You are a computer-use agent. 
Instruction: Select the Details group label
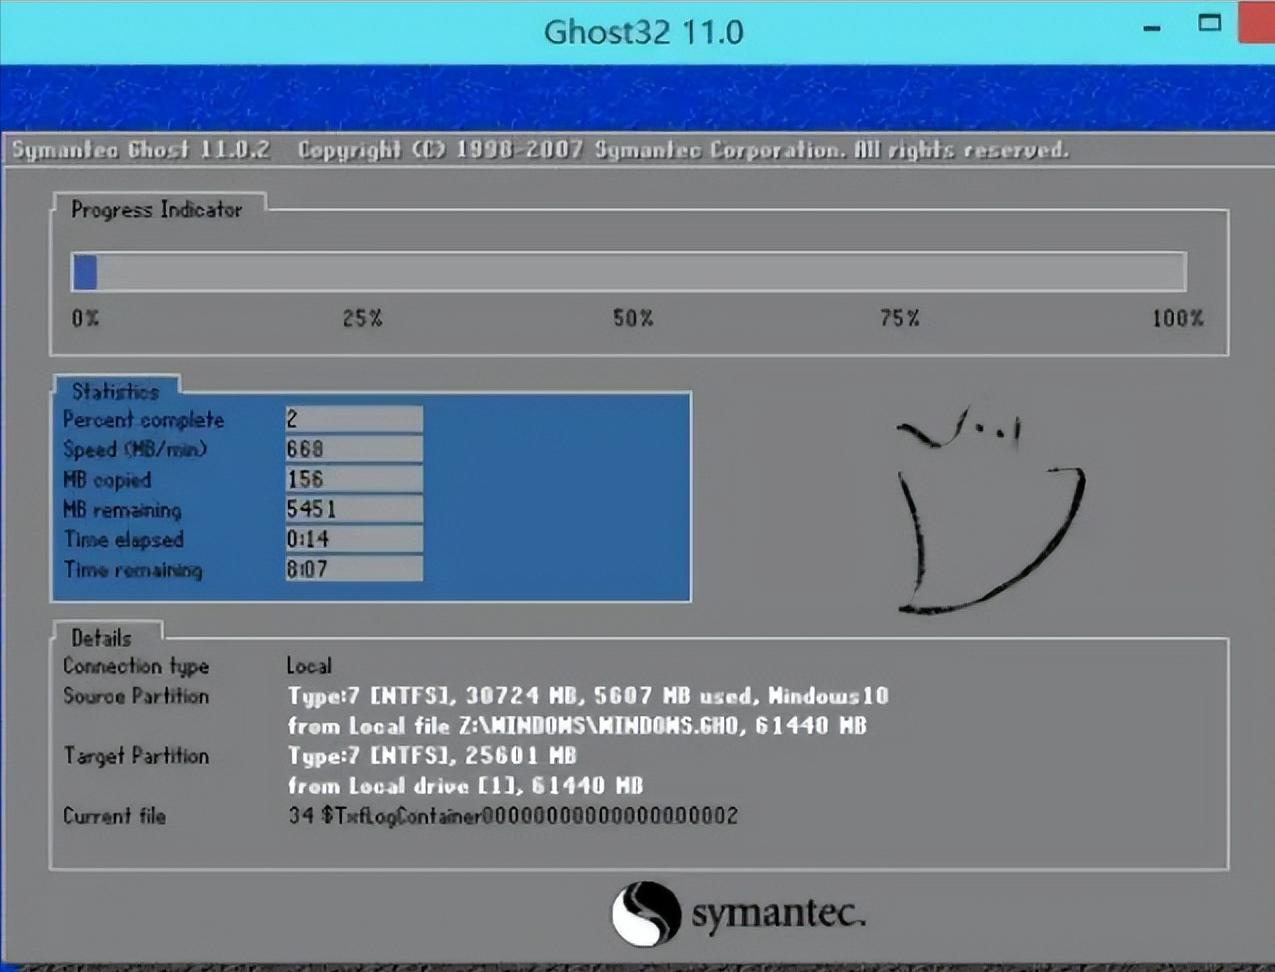click(x=101, y=637)
